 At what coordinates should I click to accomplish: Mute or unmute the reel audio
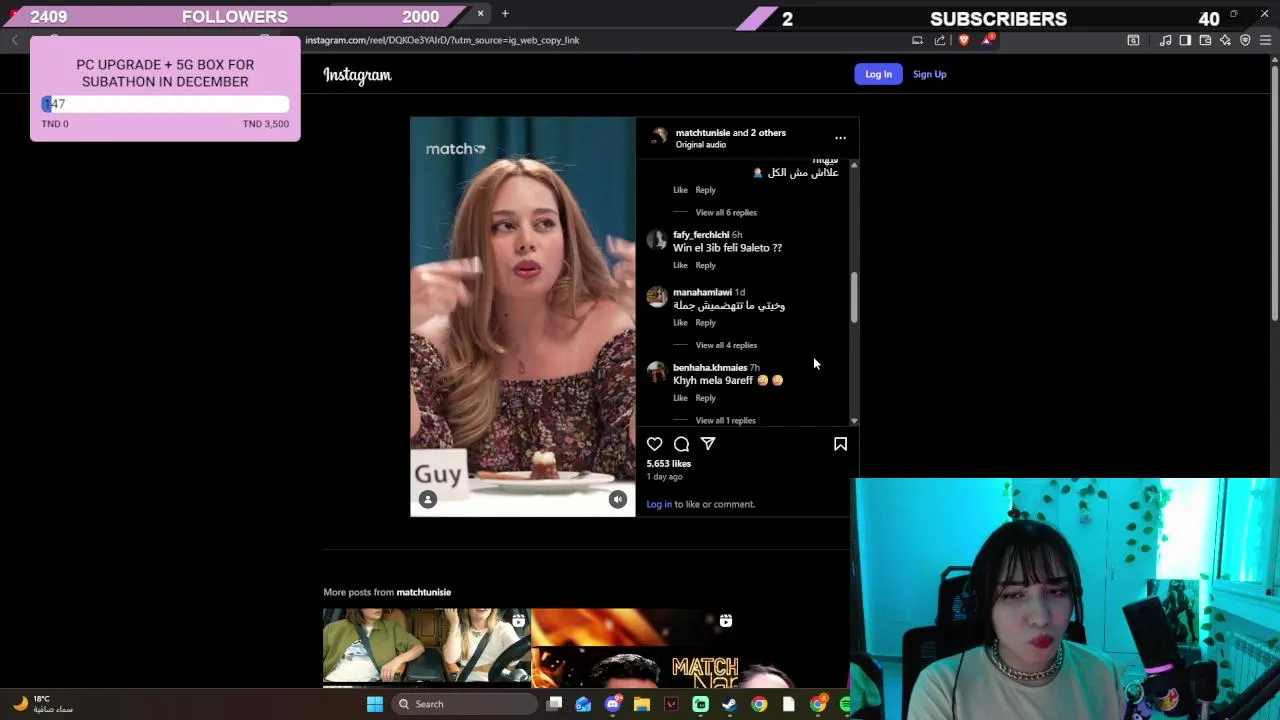point(618,499)
